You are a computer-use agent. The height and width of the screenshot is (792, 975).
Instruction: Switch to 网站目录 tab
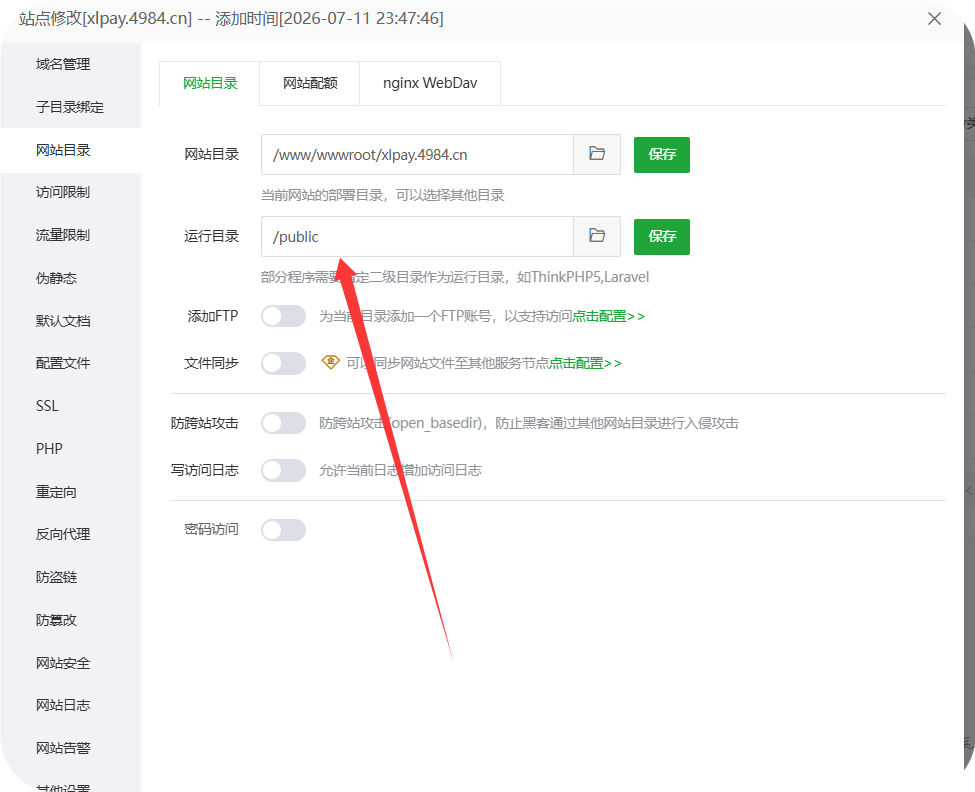[x=210, y=83]
